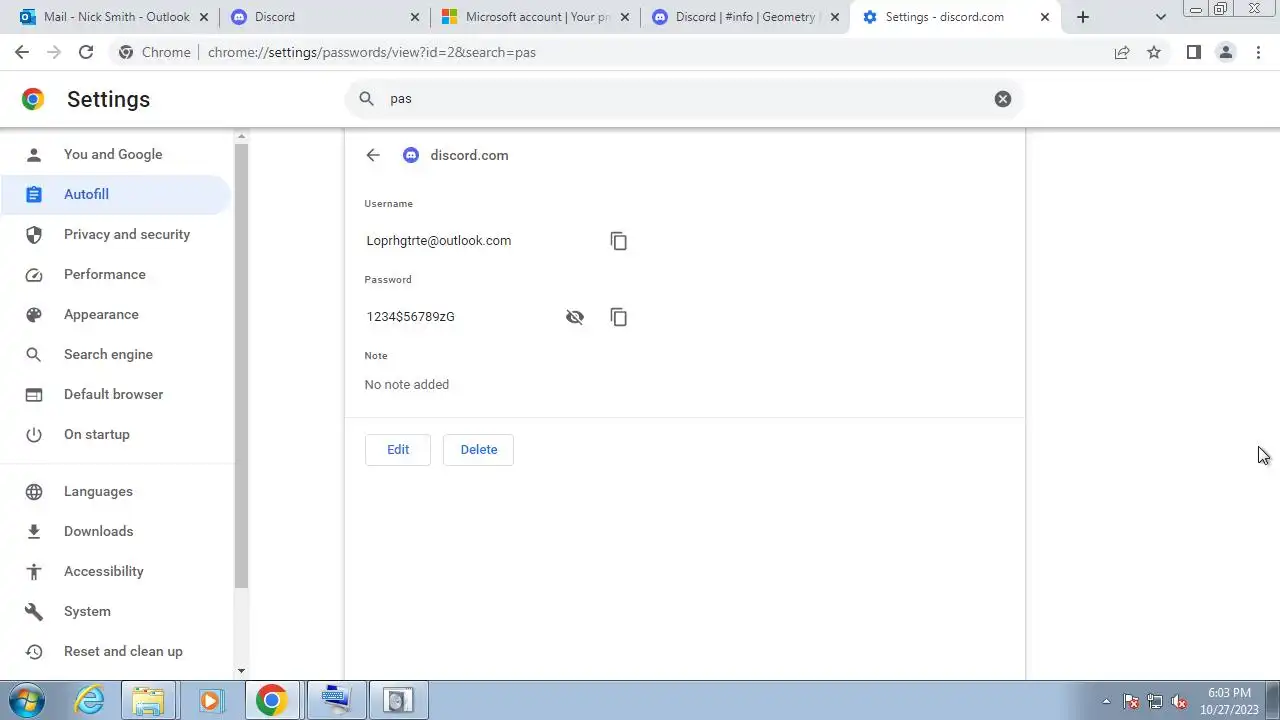Click the Chrome taskbar icon

click(x=271, y=700)
